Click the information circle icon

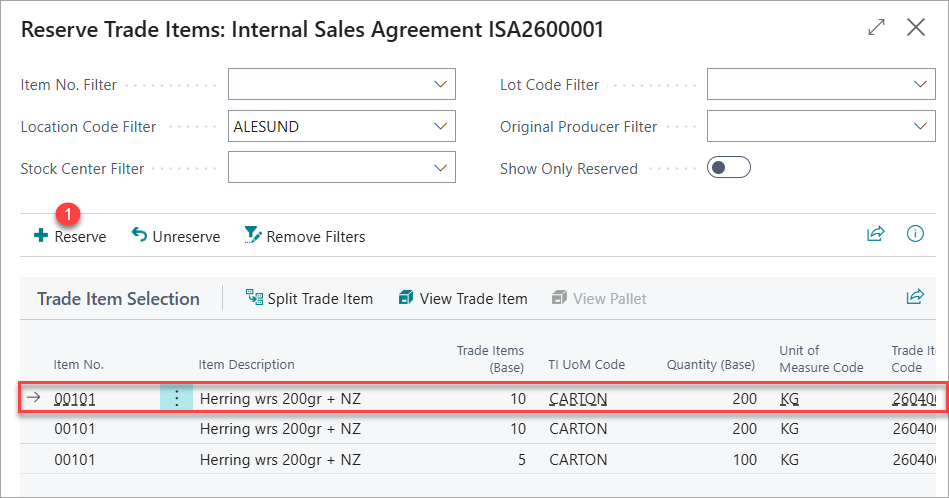[x=915, y=234]
